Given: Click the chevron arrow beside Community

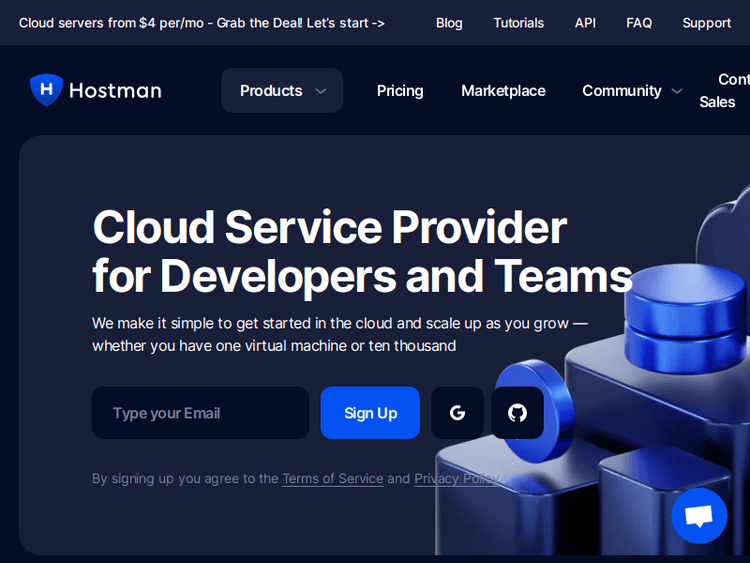Looking at the screenshot, I should coord(677,91).
